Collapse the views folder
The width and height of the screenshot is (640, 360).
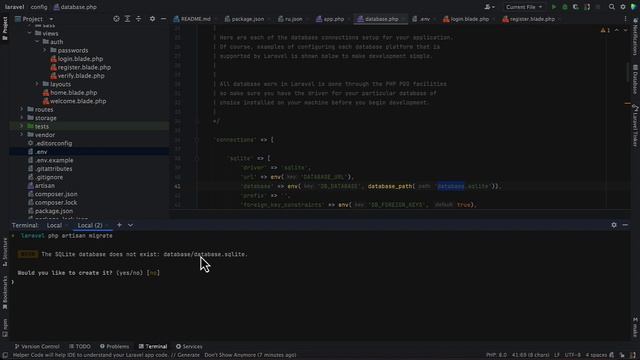coord(29,33)
